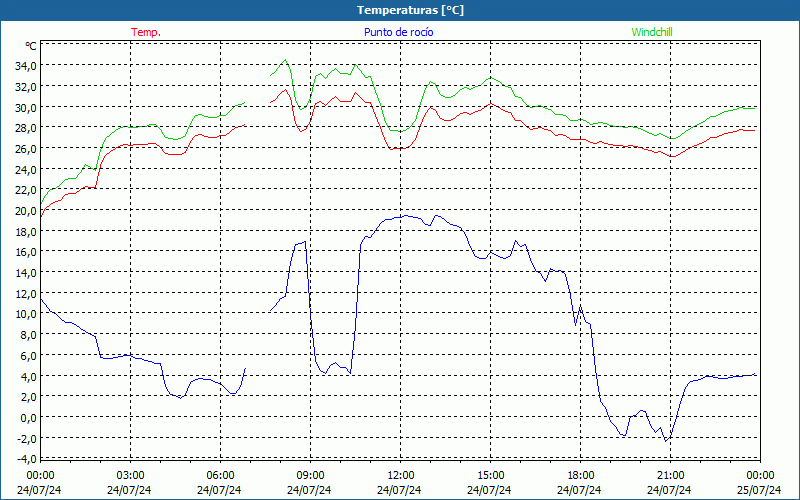Click the °C unit label on the axis

point(31,46)
